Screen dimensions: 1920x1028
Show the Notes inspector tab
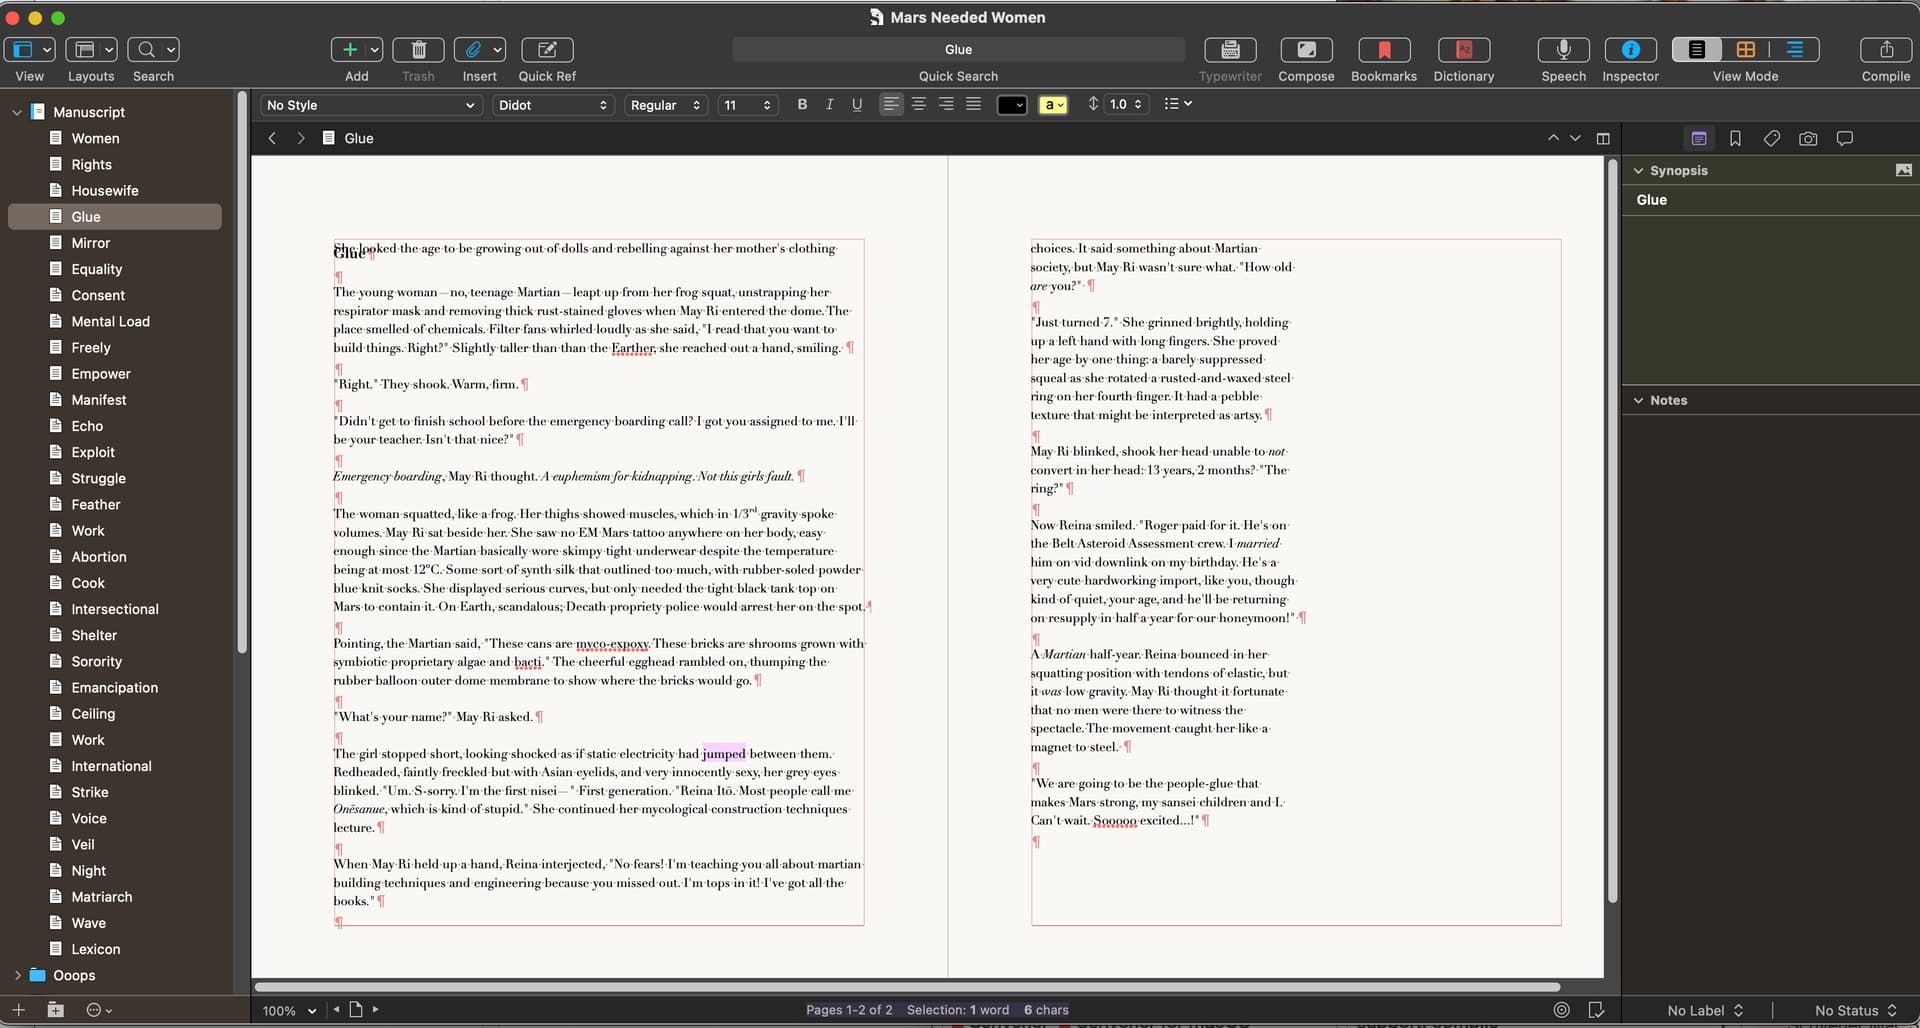pos(1698,139)
